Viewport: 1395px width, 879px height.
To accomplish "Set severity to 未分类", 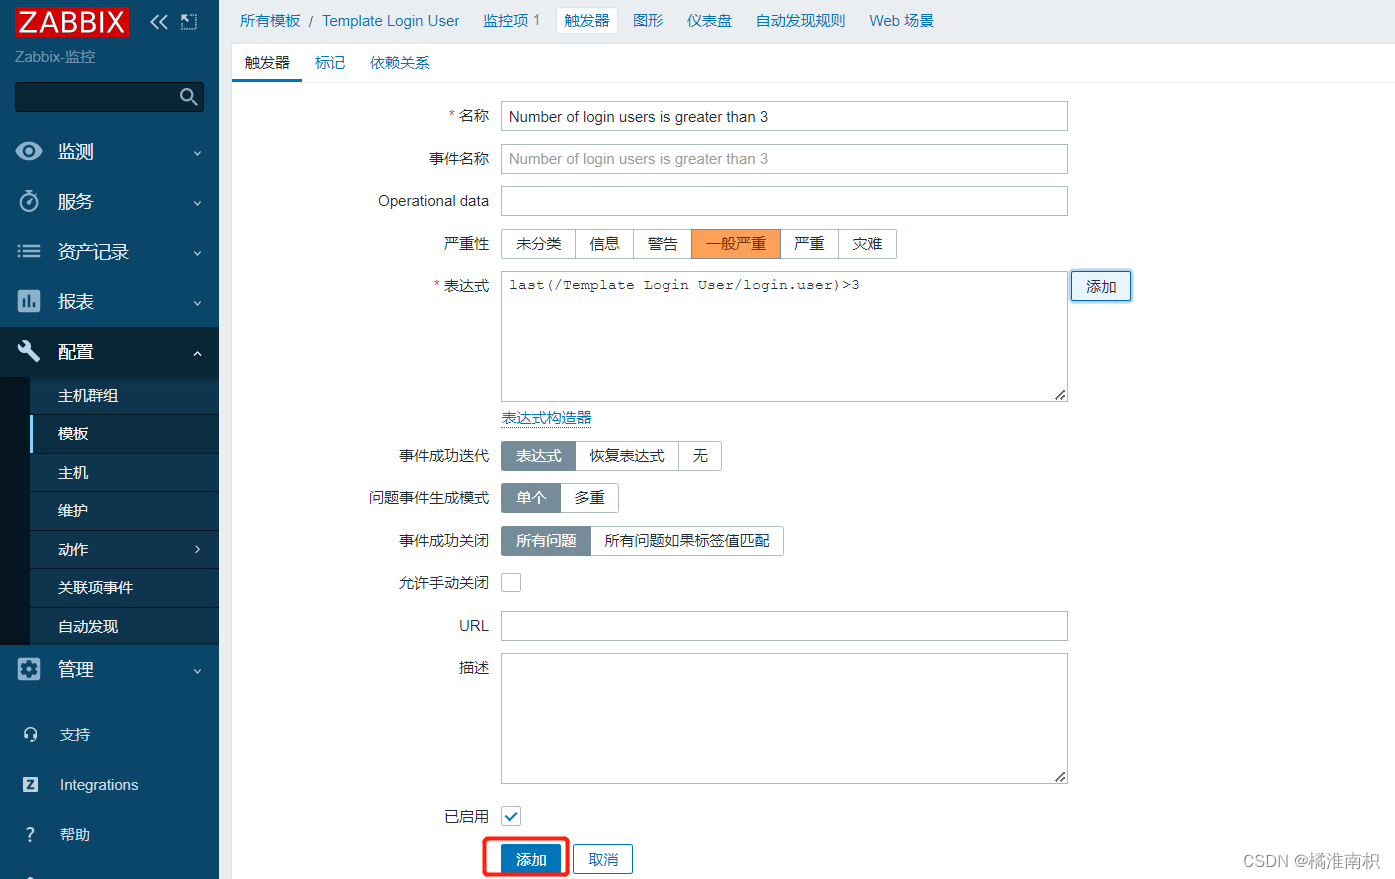I will coord(539,243).
